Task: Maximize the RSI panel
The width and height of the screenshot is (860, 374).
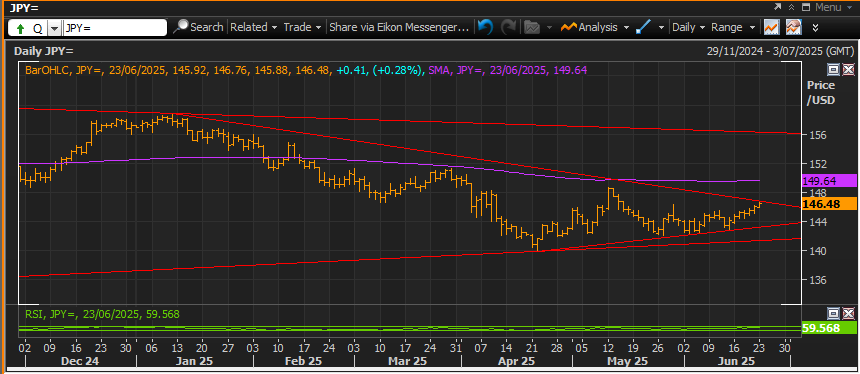Action: tap(834, 313)
